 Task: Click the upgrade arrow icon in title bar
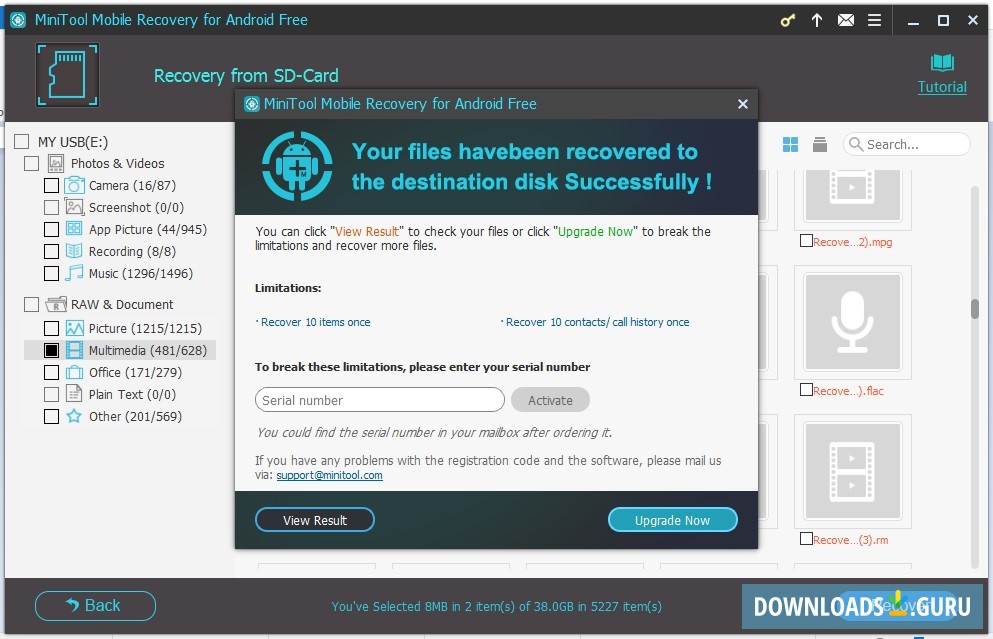(817, 20)
